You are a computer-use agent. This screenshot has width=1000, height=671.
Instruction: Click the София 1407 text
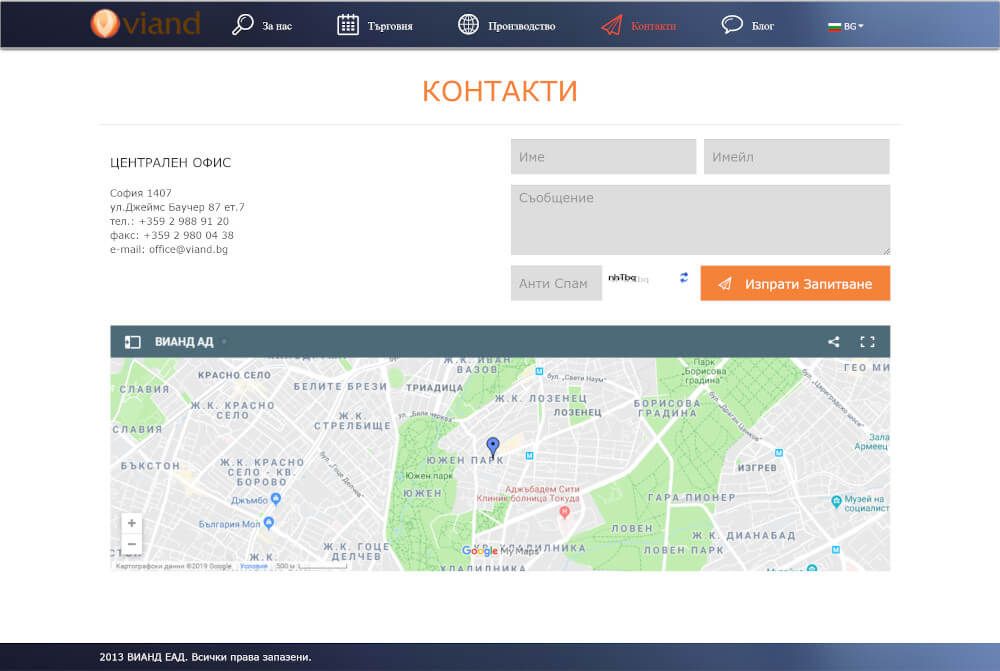pos(140,193)
